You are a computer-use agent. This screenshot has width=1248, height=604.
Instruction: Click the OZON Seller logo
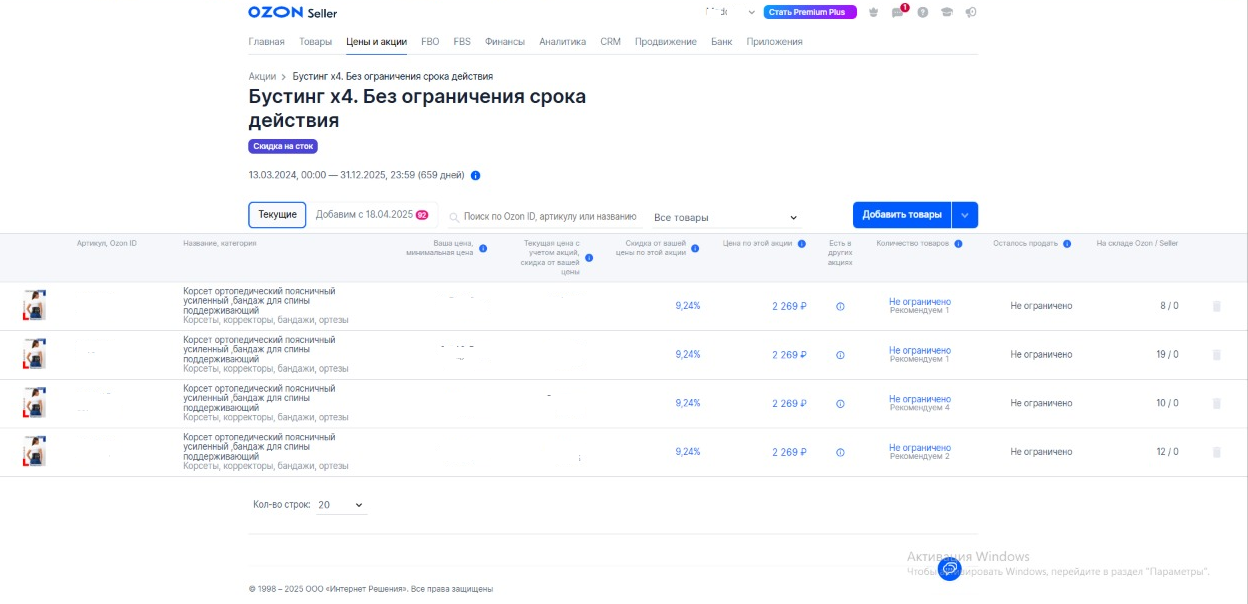point(292,13)
